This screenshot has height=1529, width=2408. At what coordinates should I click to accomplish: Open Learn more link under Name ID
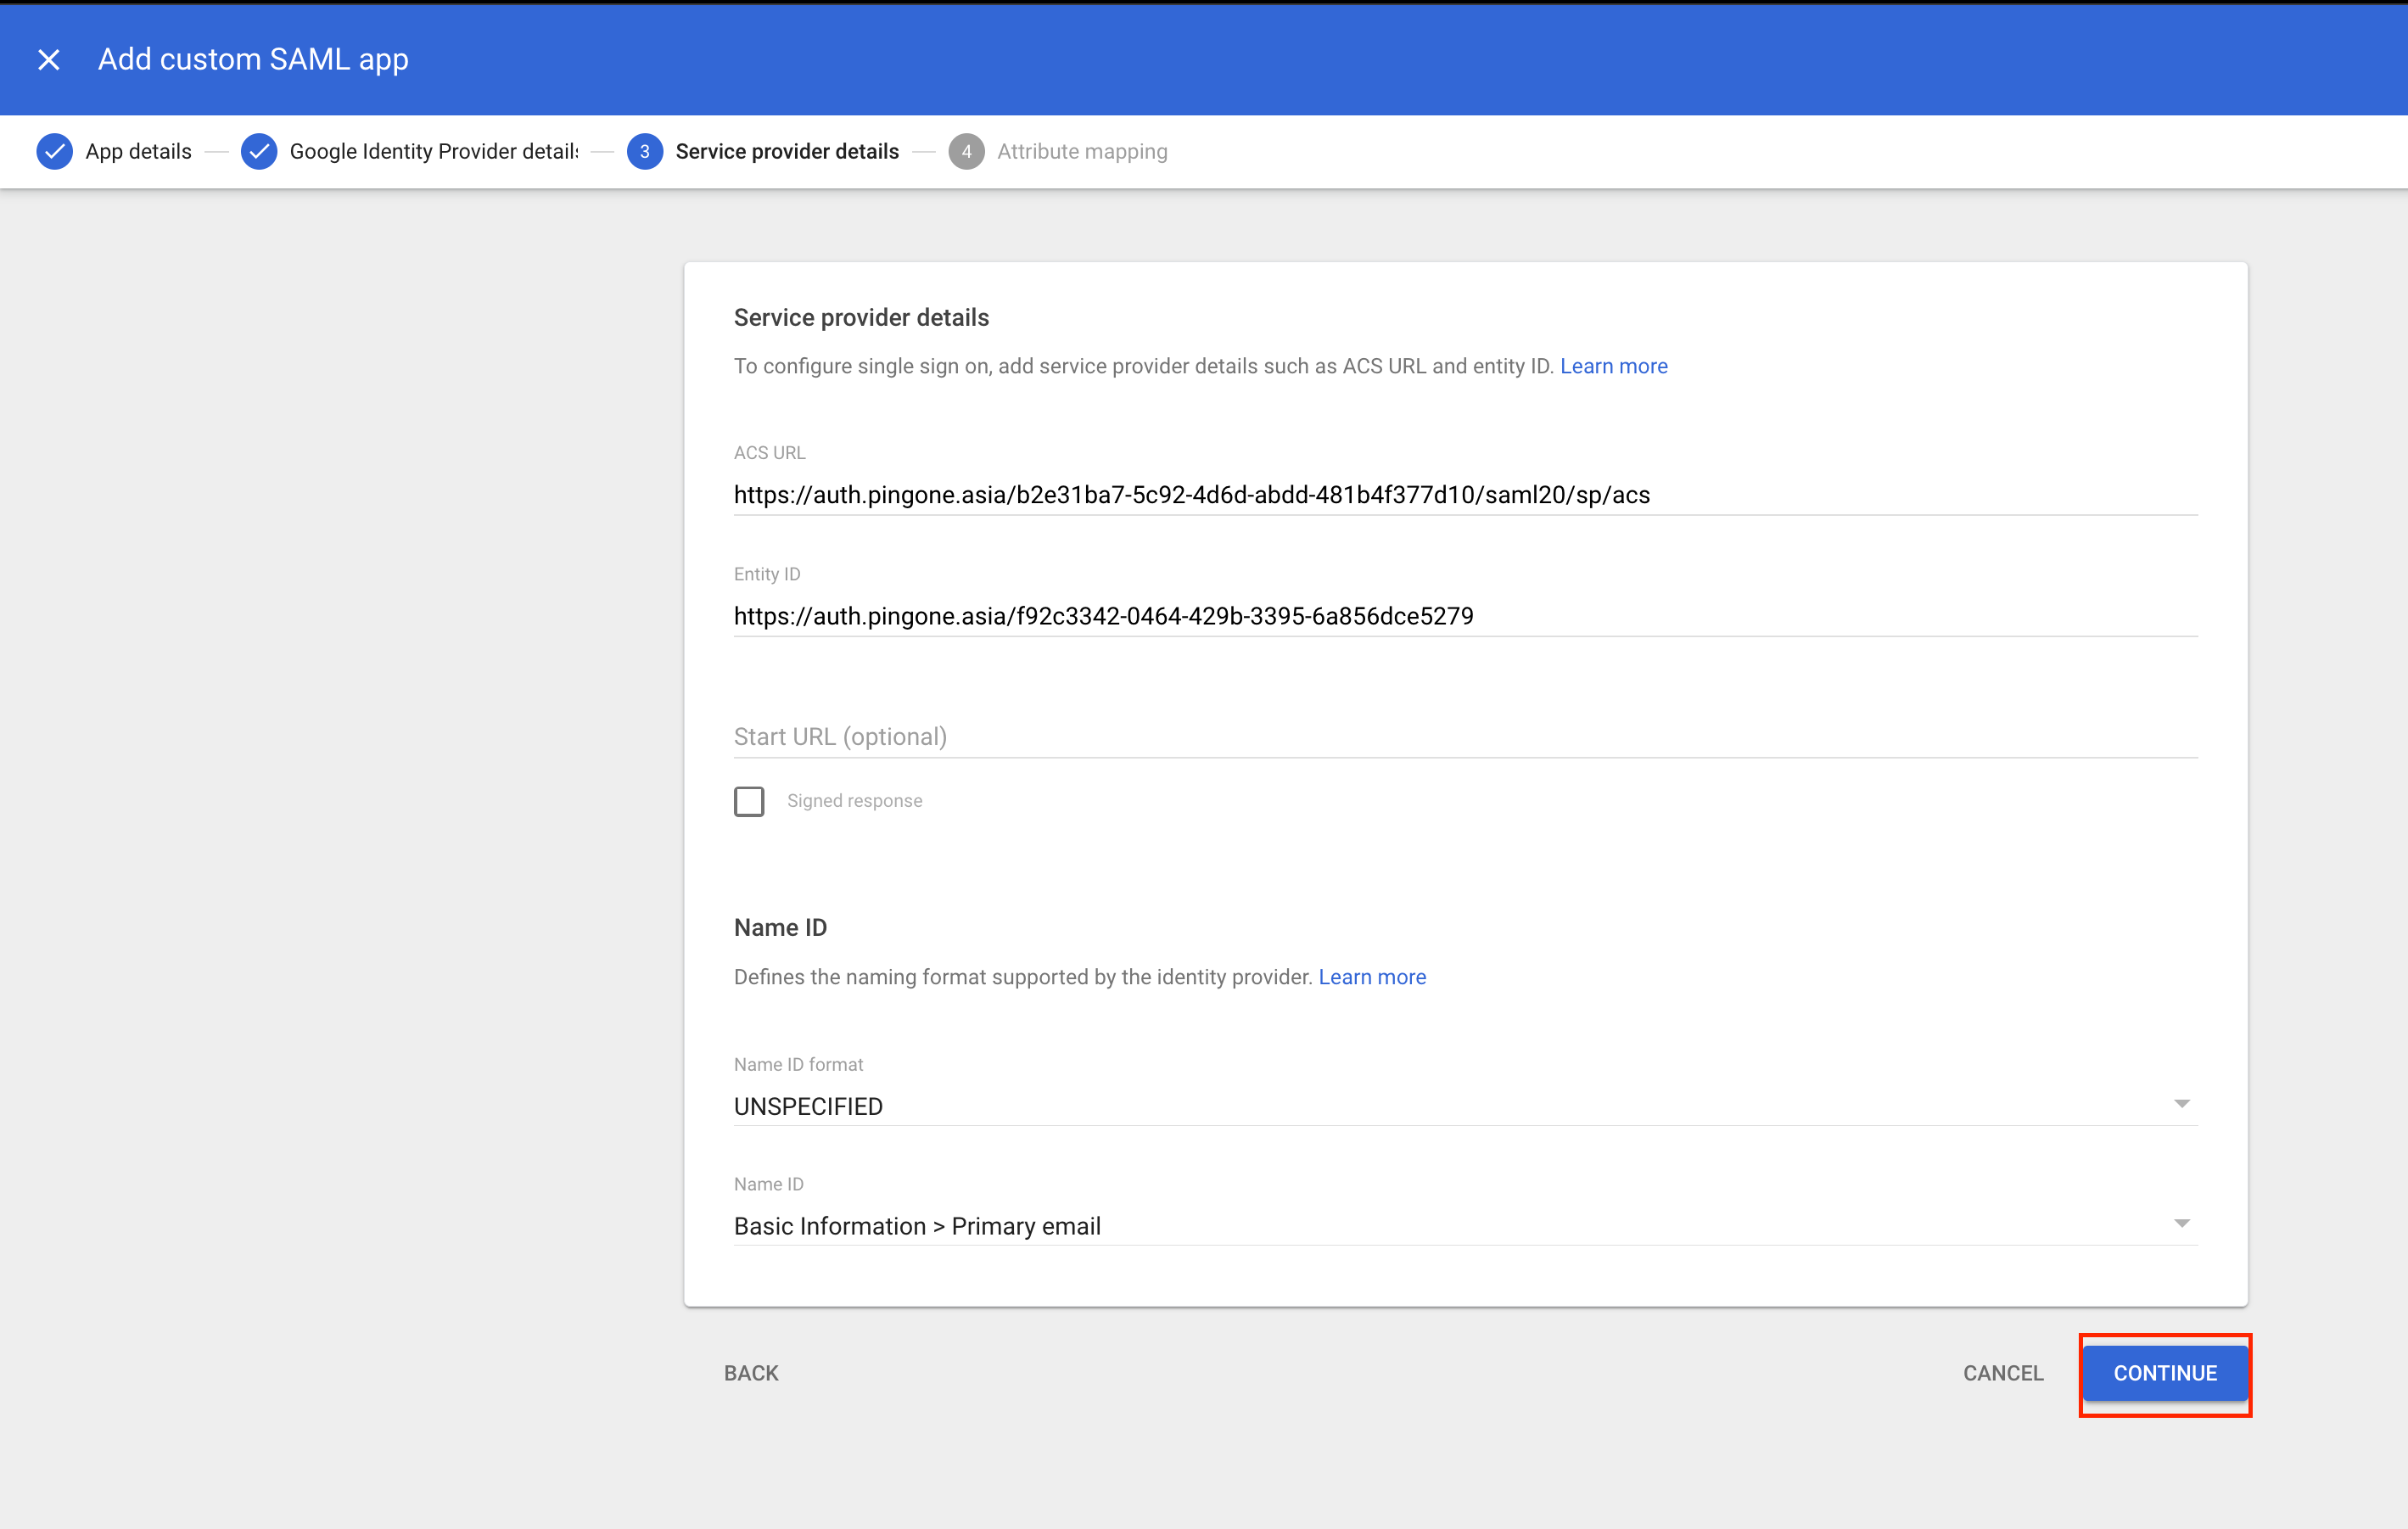point(1372,977)
